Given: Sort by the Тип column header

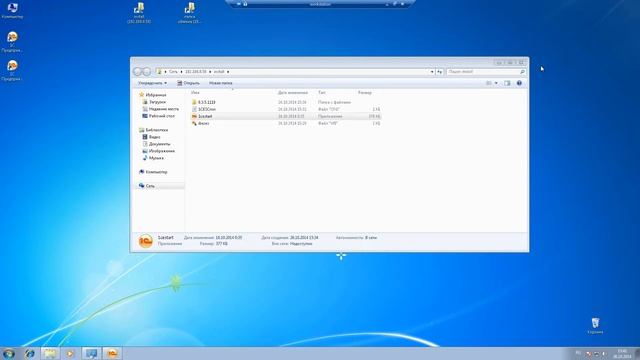Looking at the screenshot, I should [322, 93].
